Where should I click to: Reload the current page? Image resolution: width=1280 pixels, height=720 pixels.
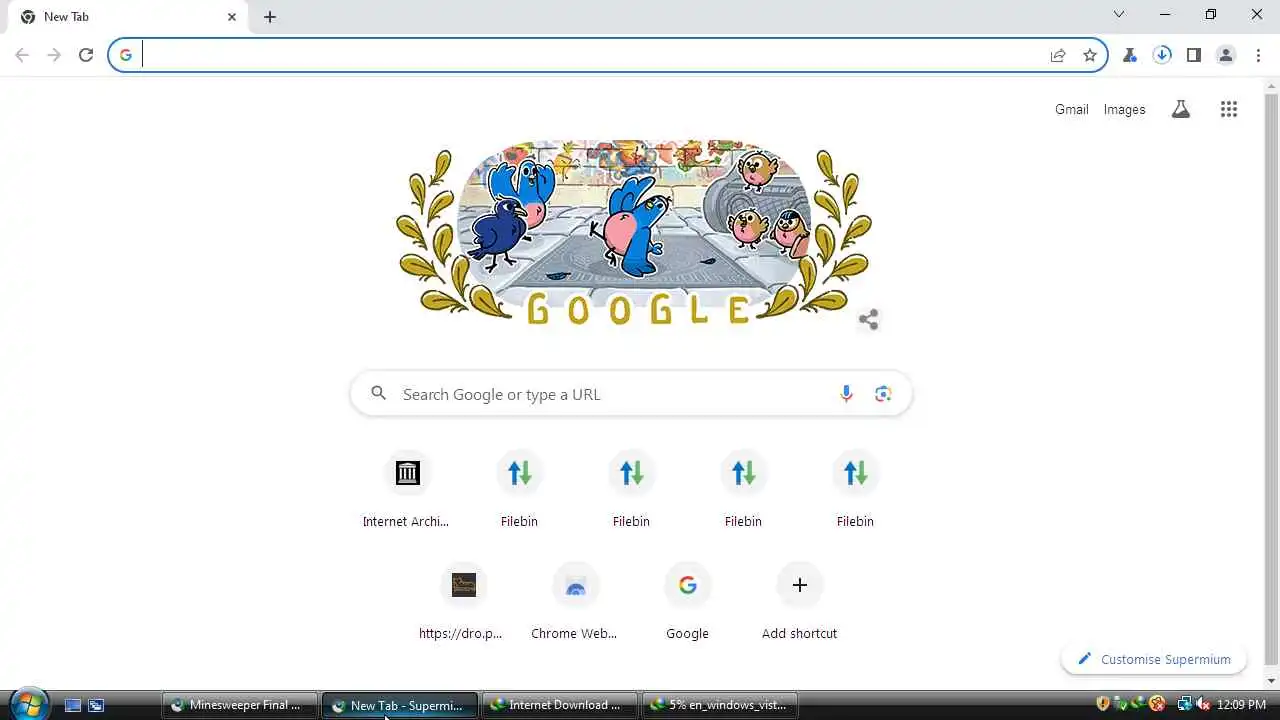[x=86, y=55]
